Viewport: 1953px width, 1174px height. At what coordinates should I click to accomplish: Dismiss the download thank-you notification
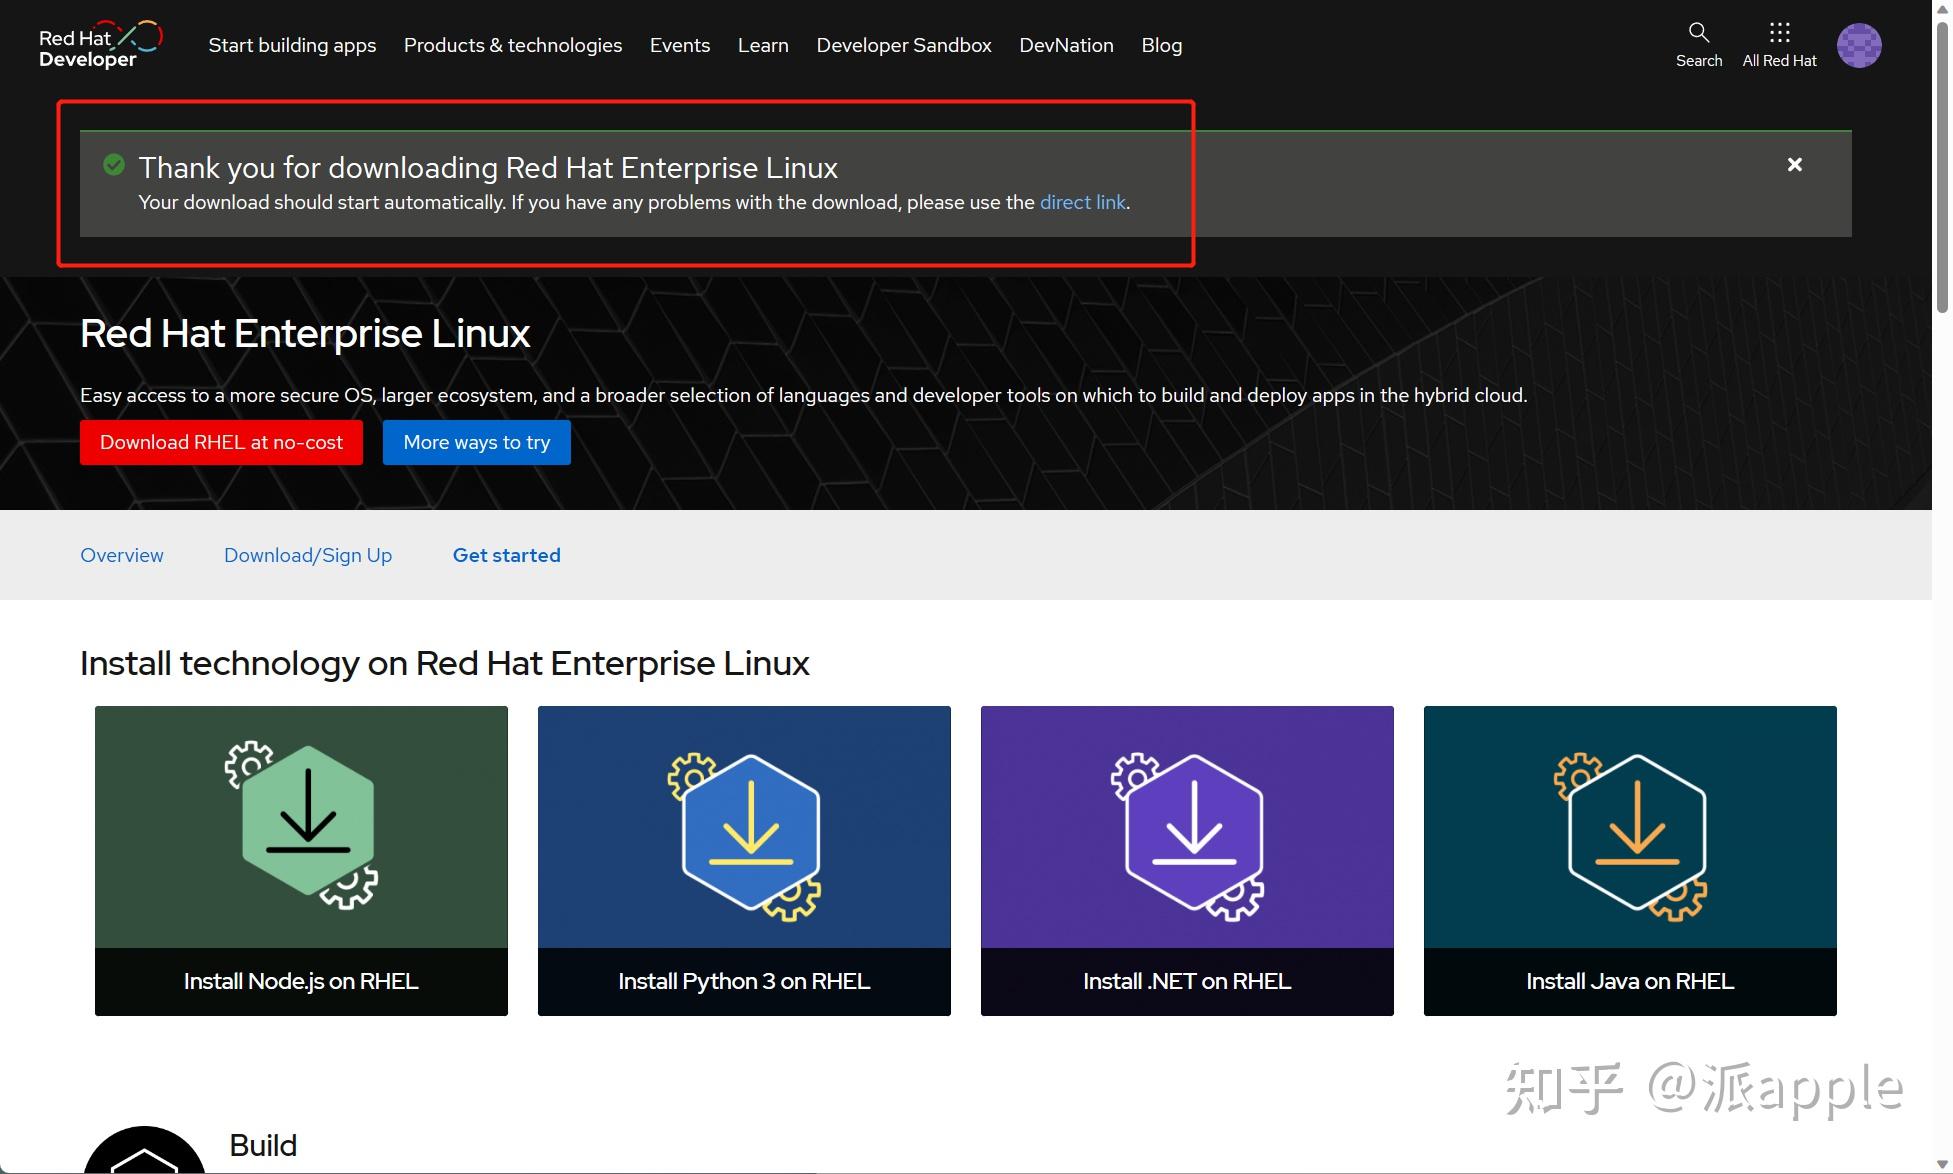tap(1795, 164)
